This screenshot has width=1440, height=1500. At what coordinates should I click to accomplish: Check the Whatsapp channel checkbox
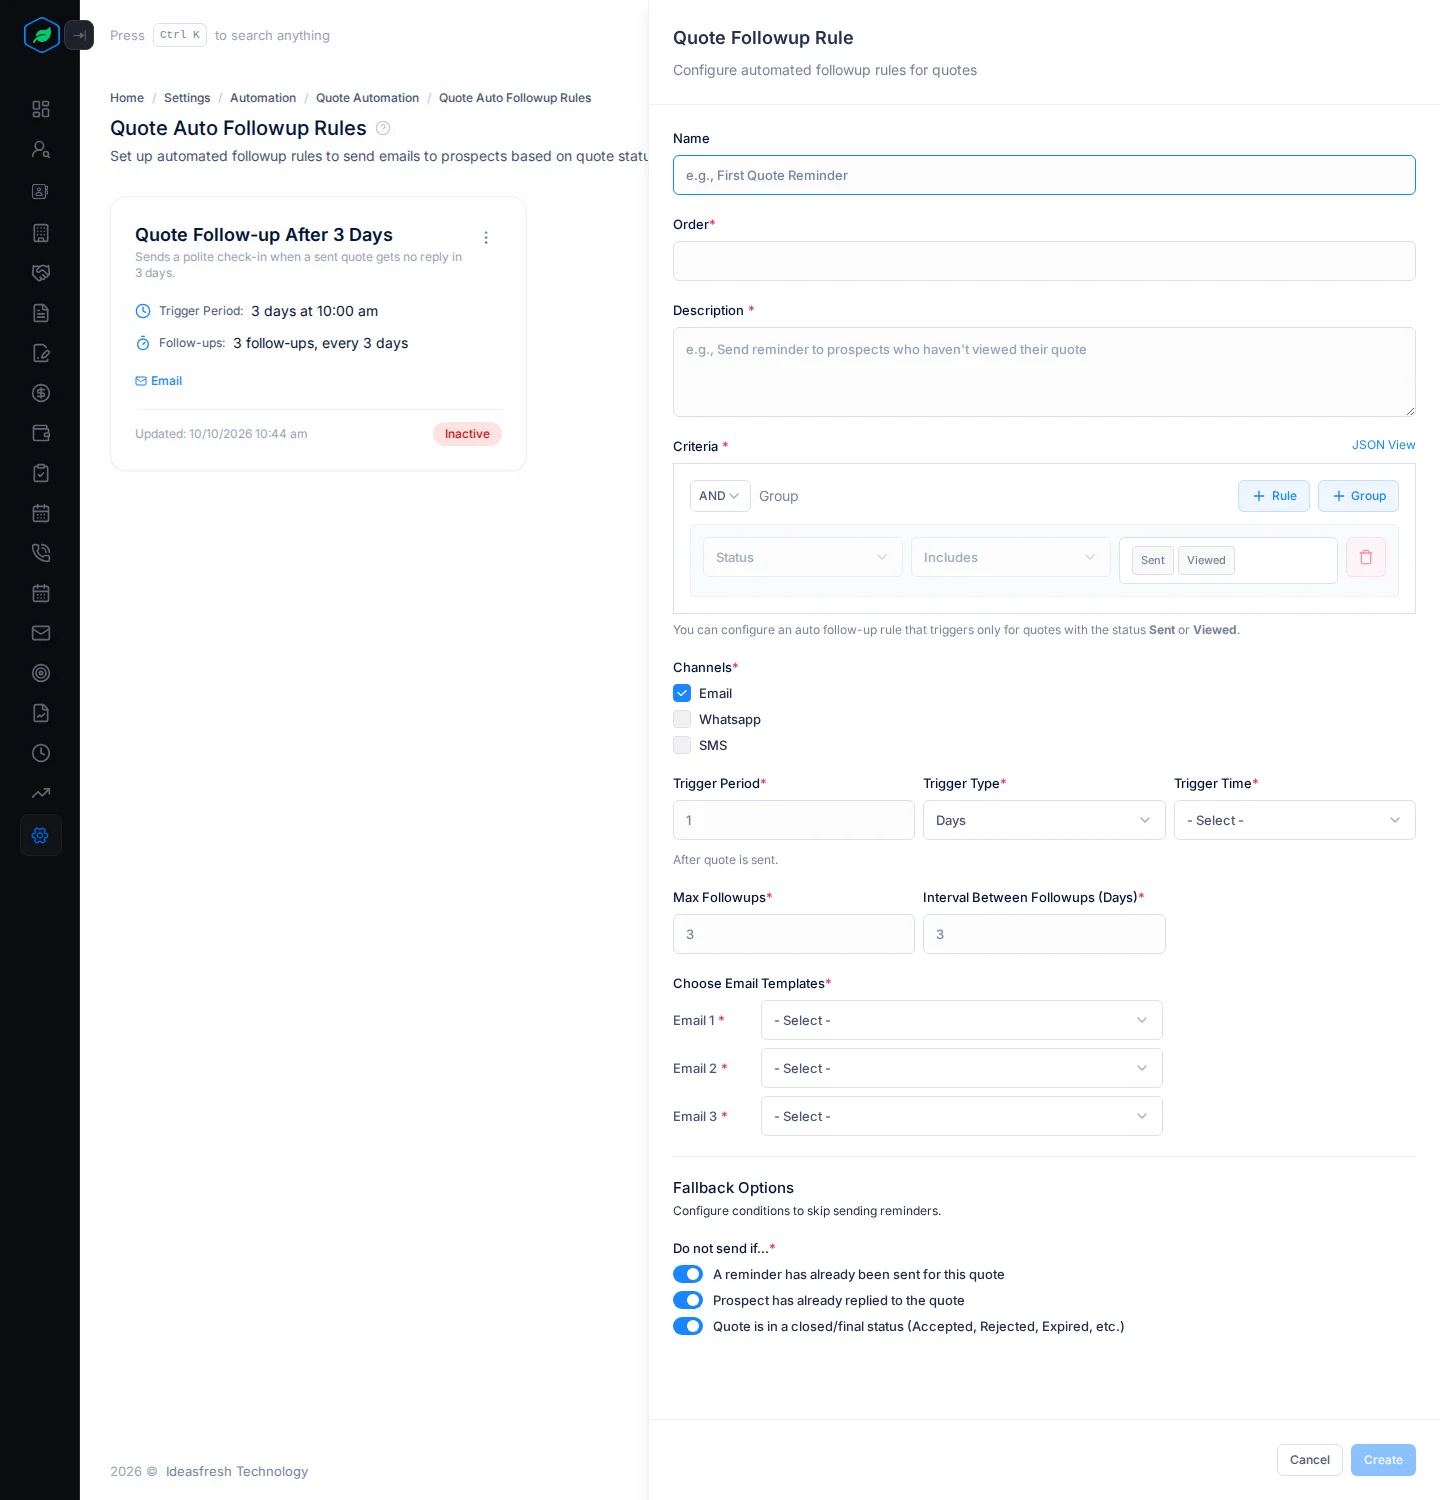682,719
